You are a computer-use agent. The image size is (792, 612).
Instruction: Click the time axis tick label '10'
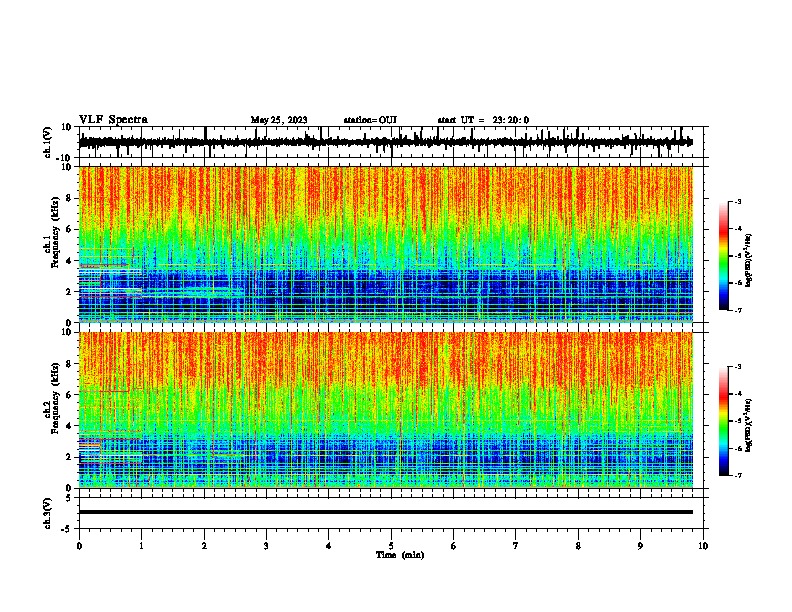pos(703,546)
